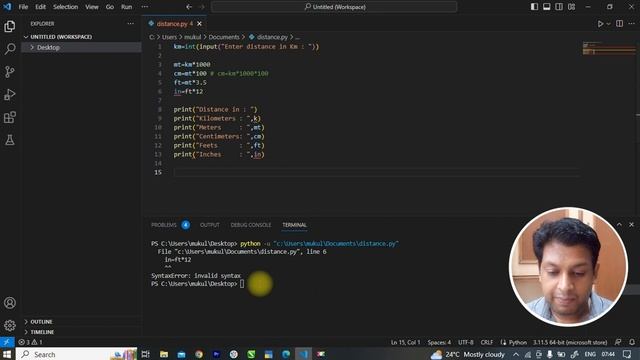Expand the Timeline section
The image size is (640, 360).
[x=81, y=332]
